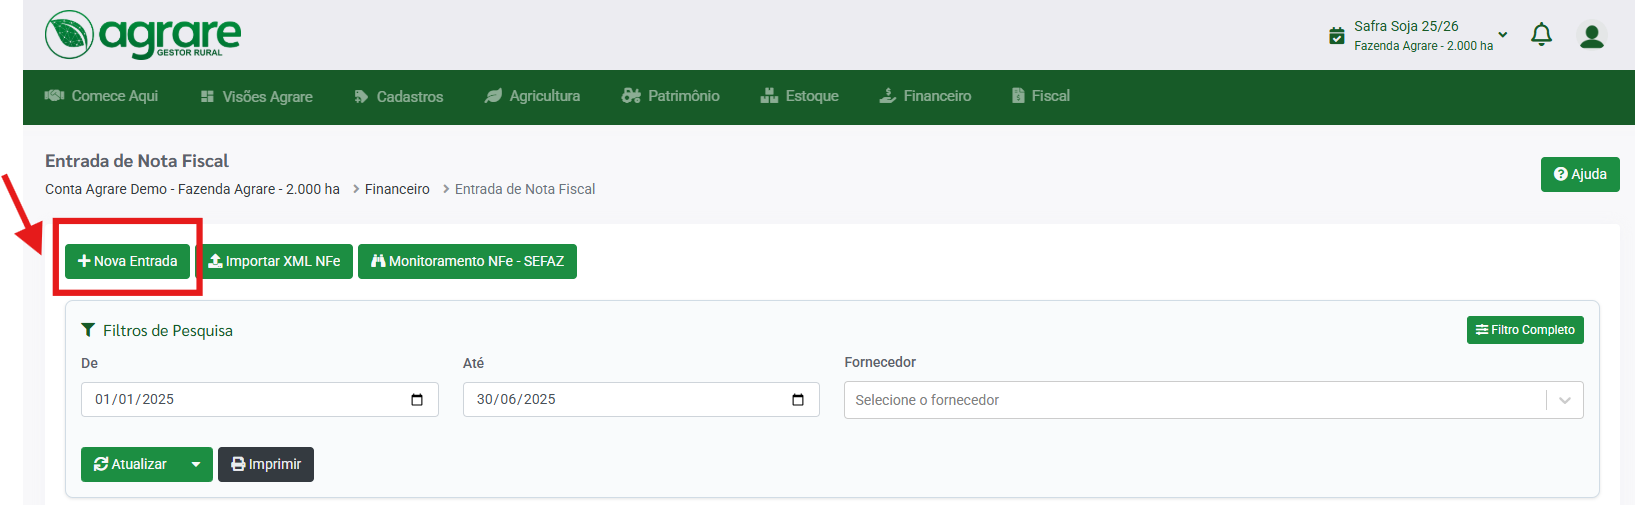Expand the Safra Soja 25/26 selector chevron
Screen dimensions: 1635x505
coord(1502,35)
